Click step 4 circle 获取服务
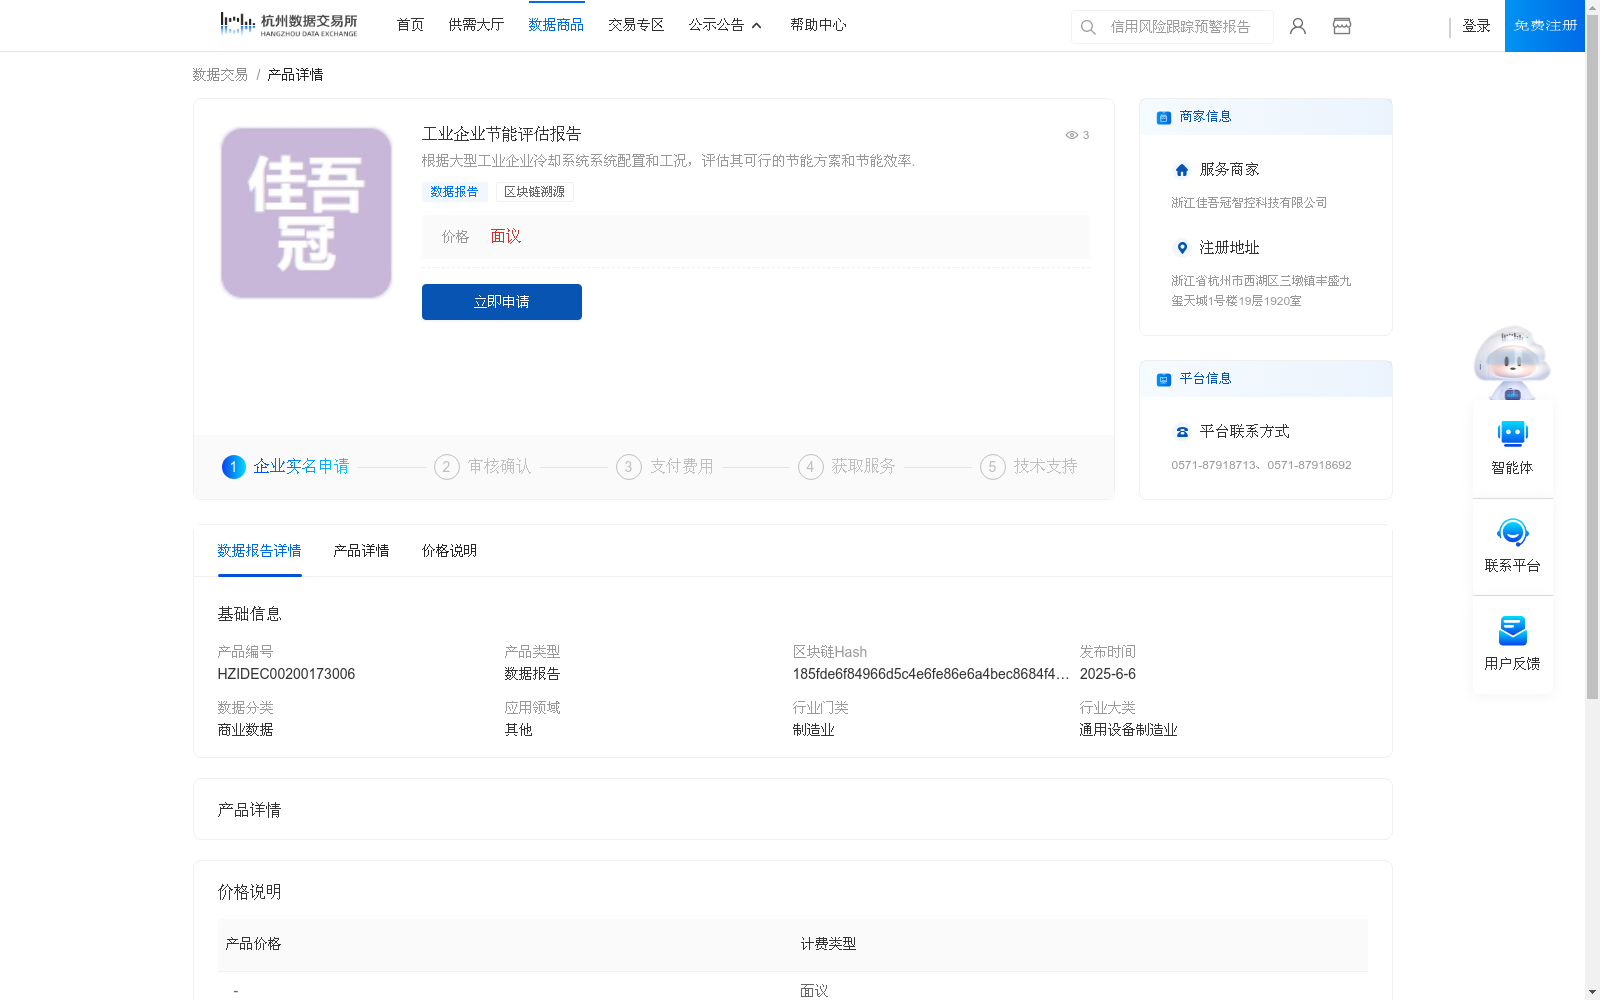 click(x=810, y=467)
